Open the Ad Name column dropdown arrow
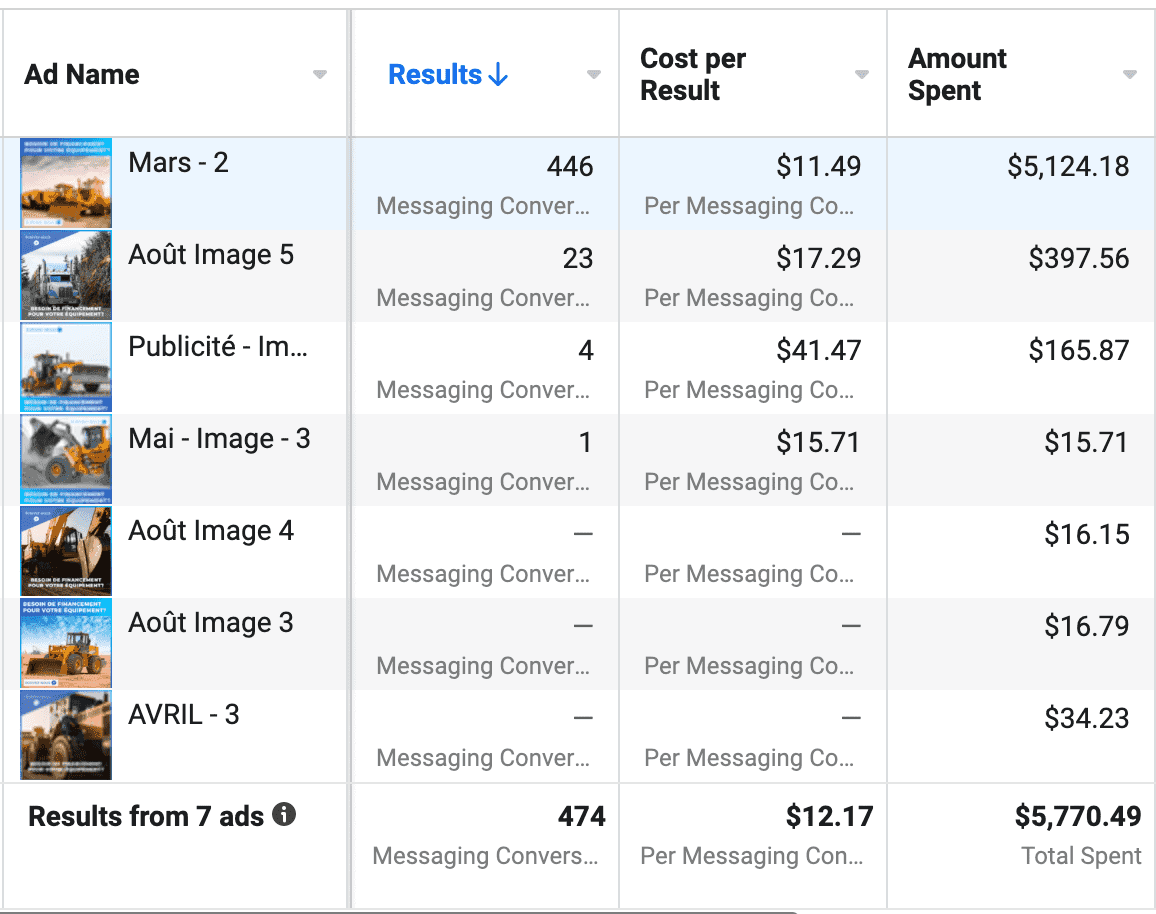The width and height of the screenshot is (1156, 914). coord(320,74)
